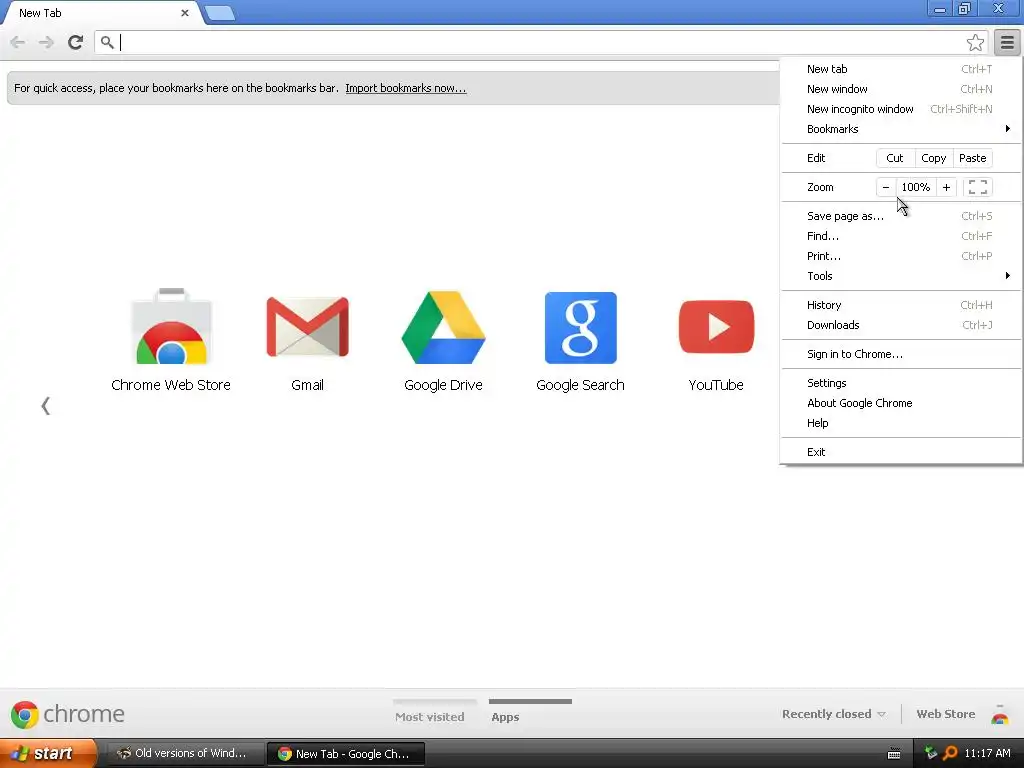Open the Google Drive app icon

pos(443,327)
